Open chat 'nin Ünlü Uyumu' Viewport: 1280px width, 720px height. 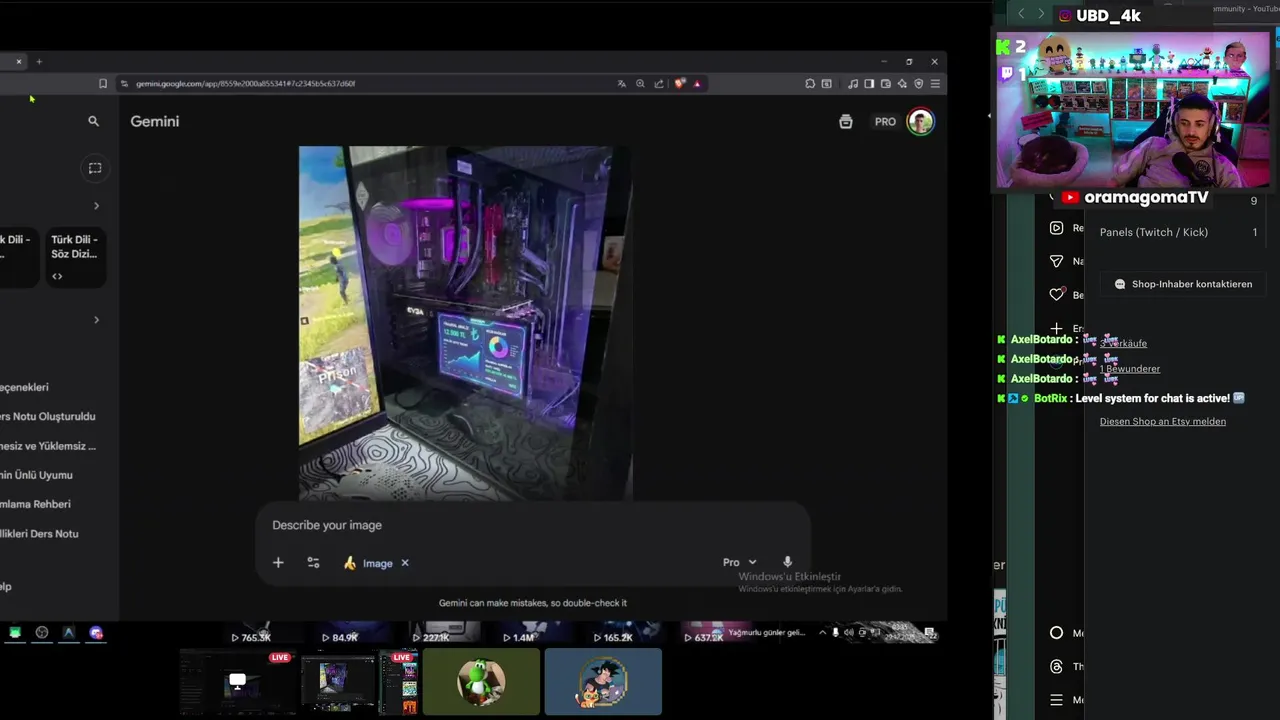pyautogui.click(x=36, y=475)
